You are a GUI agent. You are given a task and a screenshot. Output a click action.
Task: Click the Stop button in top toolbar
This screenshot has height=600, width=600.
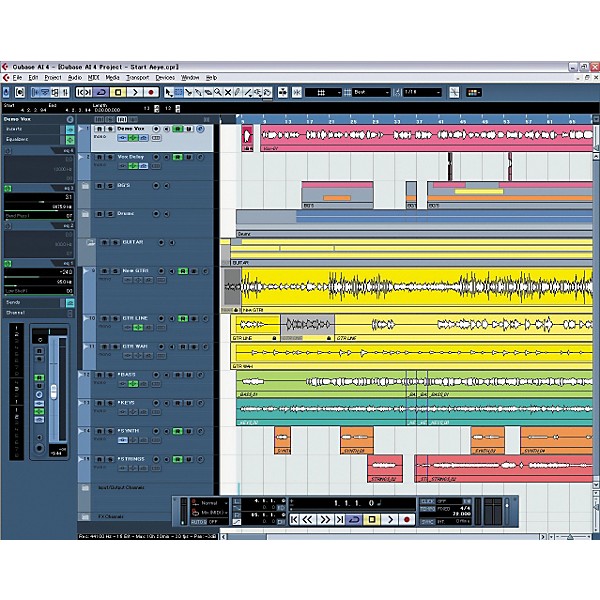click(x=118, y=92)
